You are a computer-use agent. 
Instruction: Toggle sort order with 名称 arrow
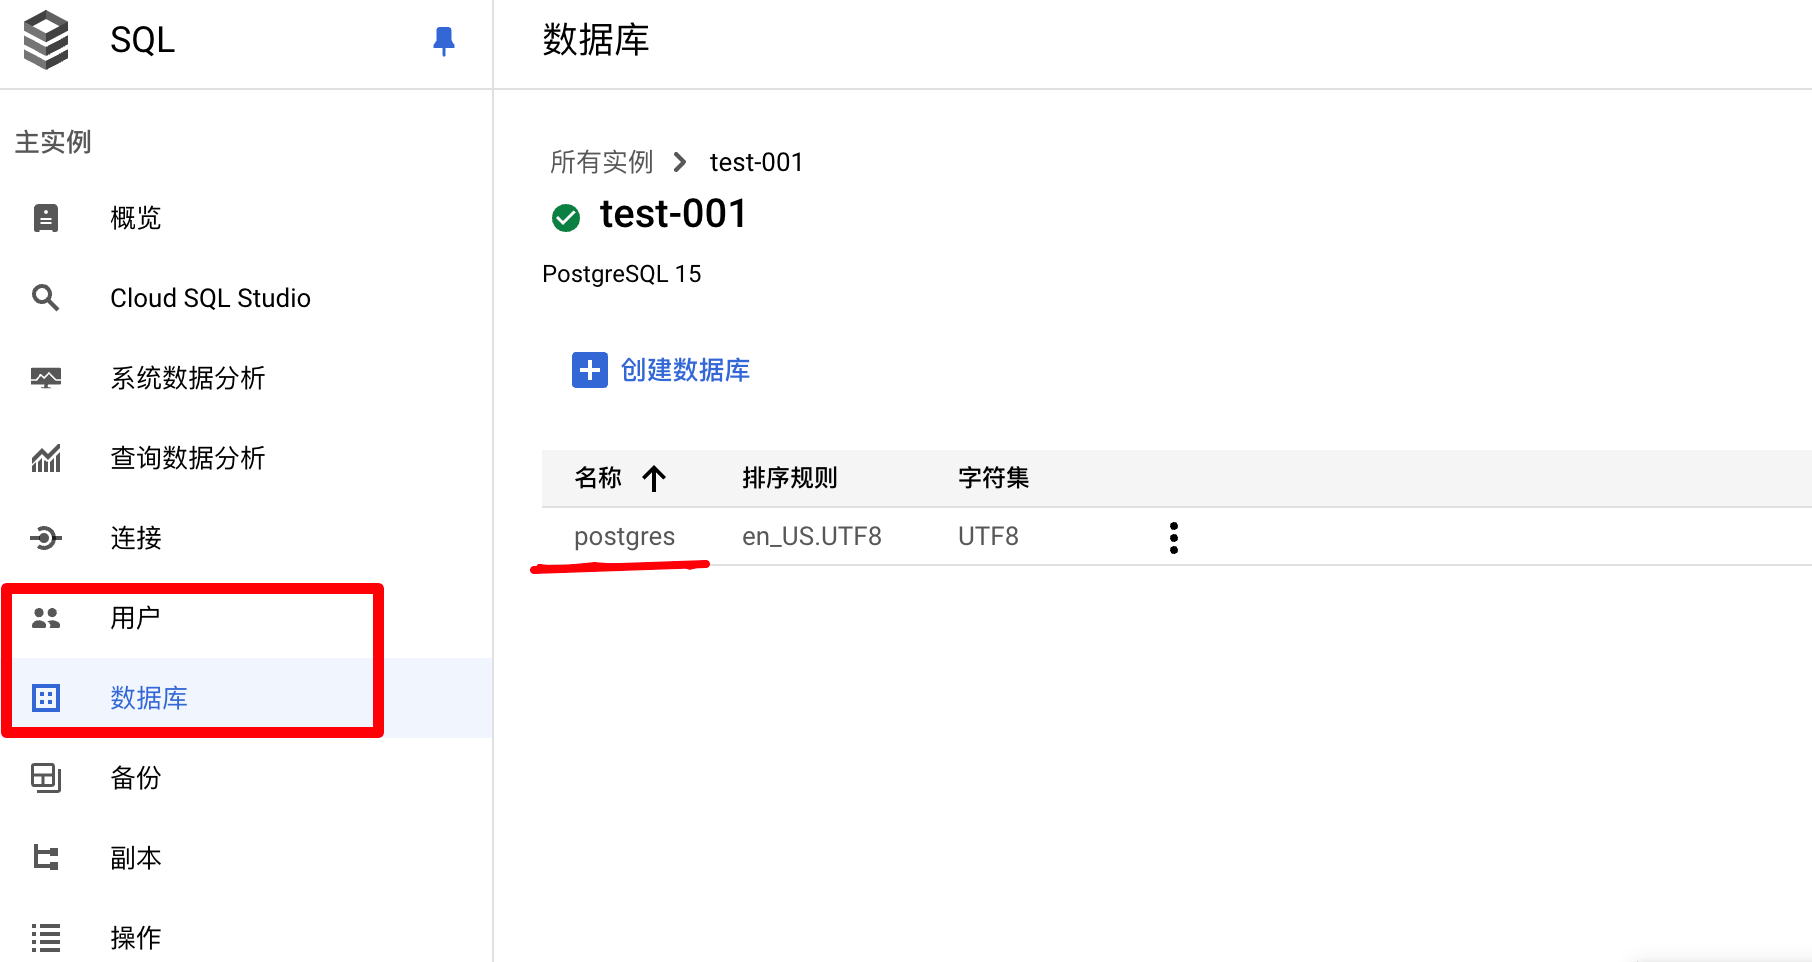(x=654, y=479)
